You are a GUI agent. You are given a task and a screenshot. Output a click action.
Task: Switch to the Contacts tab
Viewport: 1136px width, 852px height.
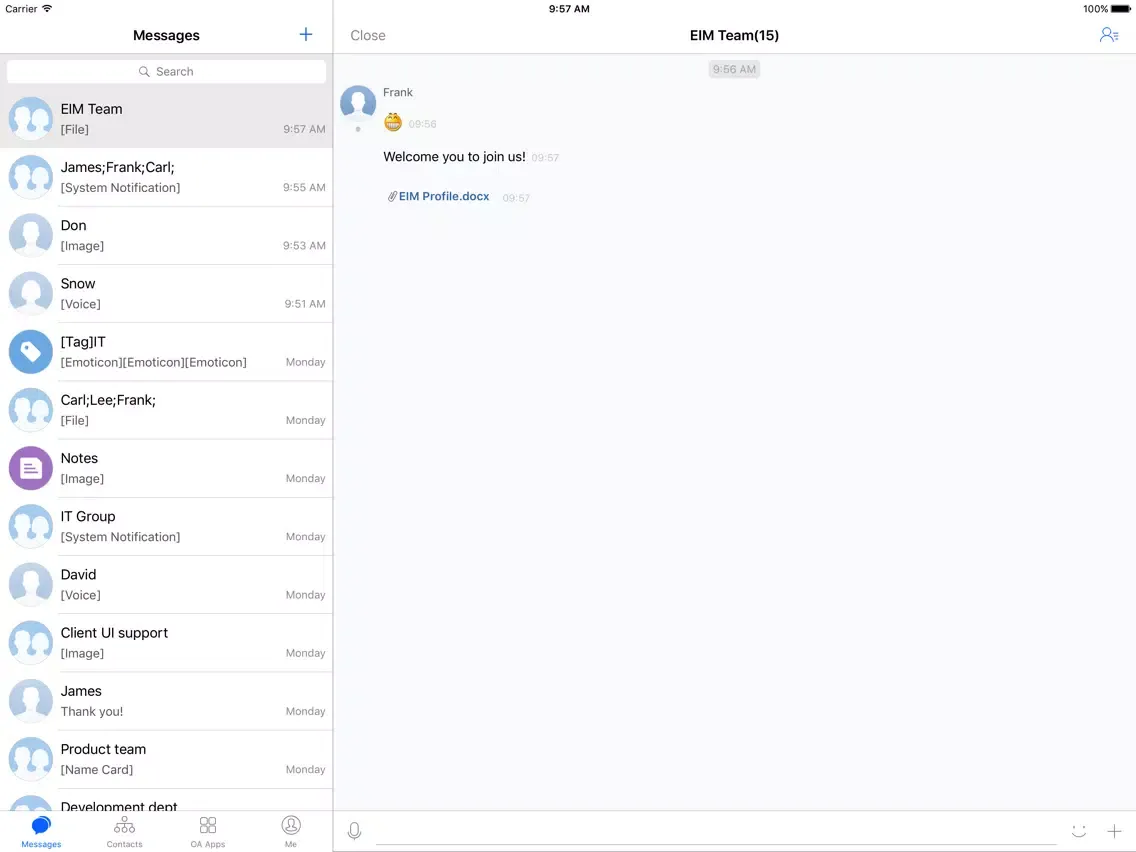tap(125, 831)
